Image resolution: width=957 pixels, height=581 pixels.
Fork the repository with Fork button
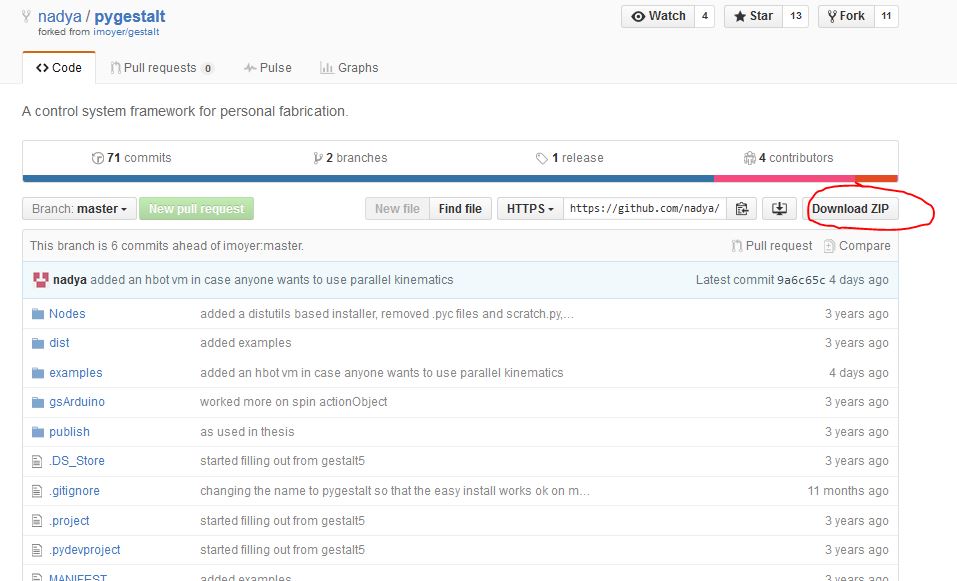point(846,16)
